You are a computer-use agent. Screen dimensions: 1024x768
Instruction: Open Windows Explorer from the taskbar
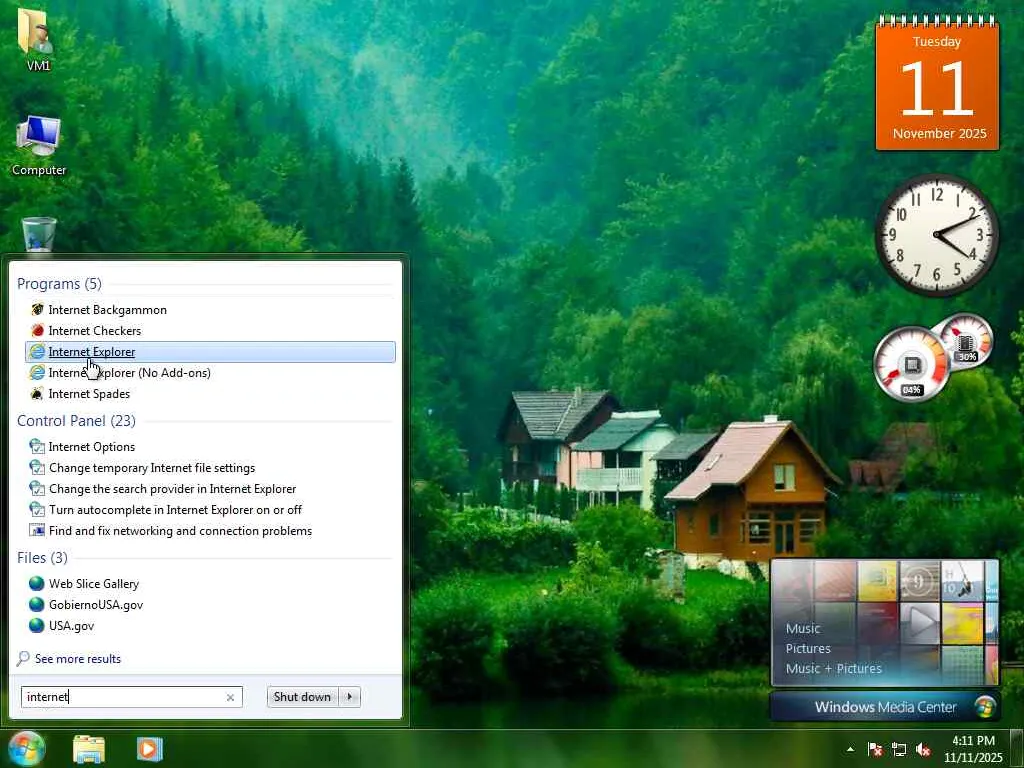[x=89, y=749]
